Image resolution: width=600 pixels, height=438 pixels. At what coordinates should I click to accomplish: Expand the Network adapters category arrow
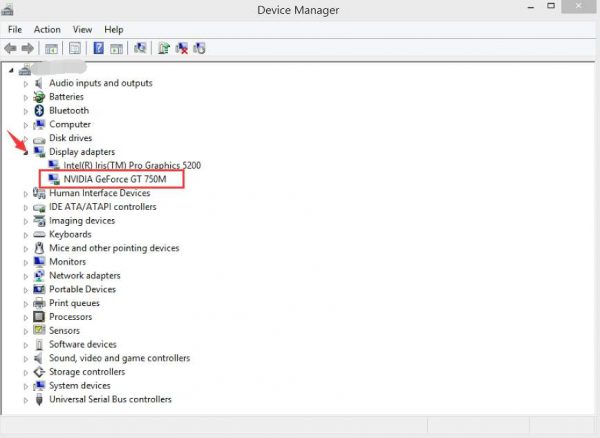26,277
